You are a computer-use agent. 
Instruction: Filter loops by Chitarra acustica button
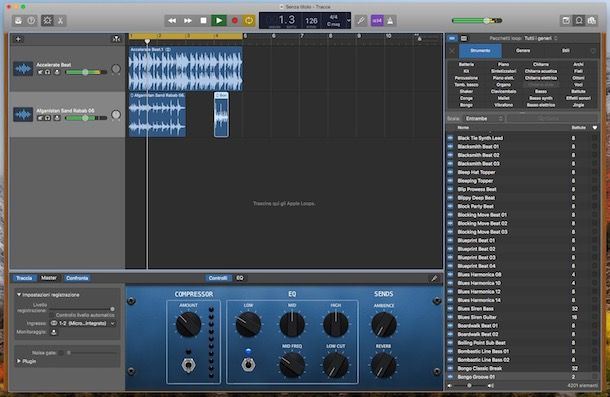(x=541, y=71)
